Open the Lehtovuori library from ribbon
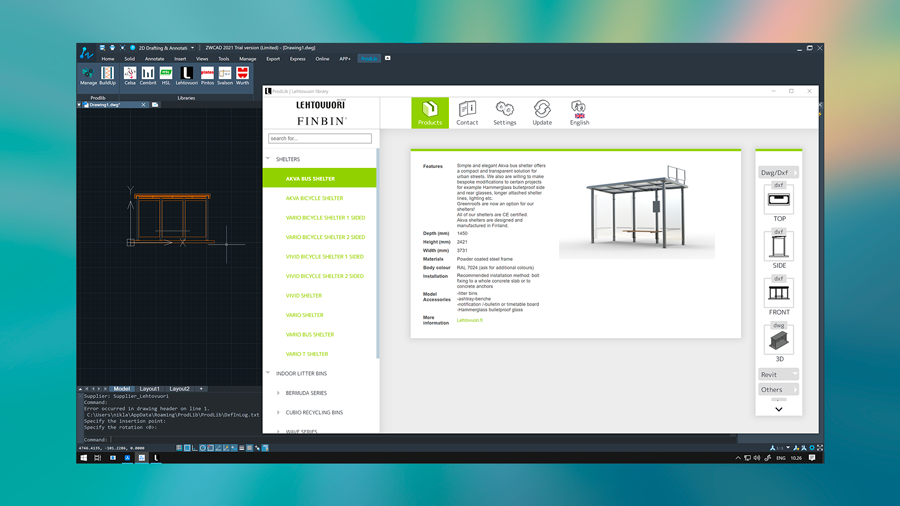900x506 pixels. click(187, 76)
